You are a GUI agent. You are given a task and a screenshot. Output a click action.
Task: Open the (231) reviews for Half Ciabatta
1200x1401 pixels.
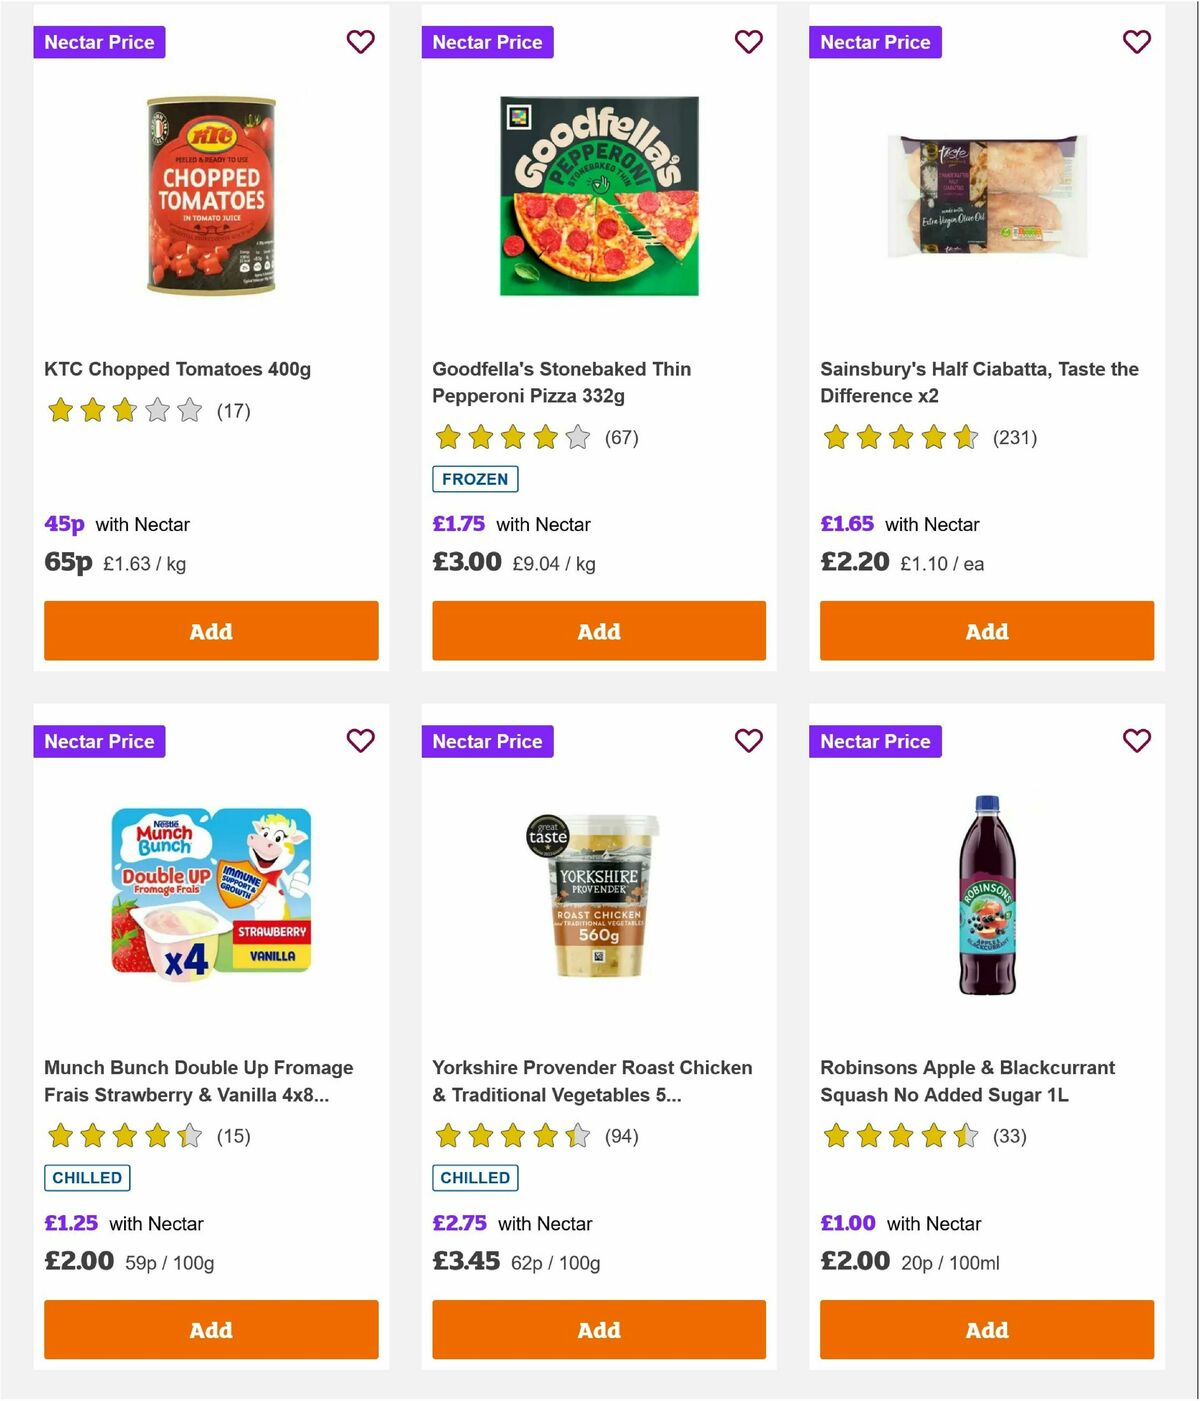1015,437
